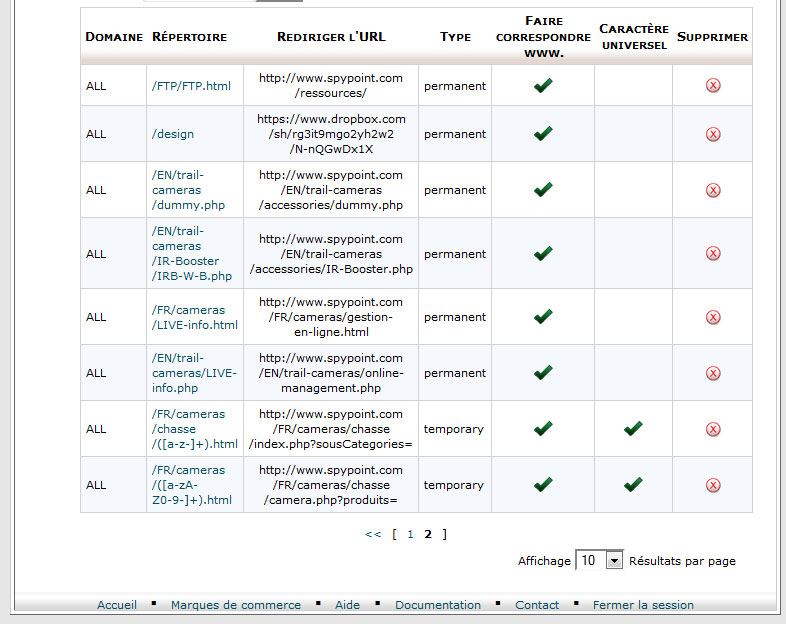Image resolution: width=786 pixels, height=624 pixels.
Task: Open /FR/cameras/LIVE-info.html directory link
Action: [195, 317]
